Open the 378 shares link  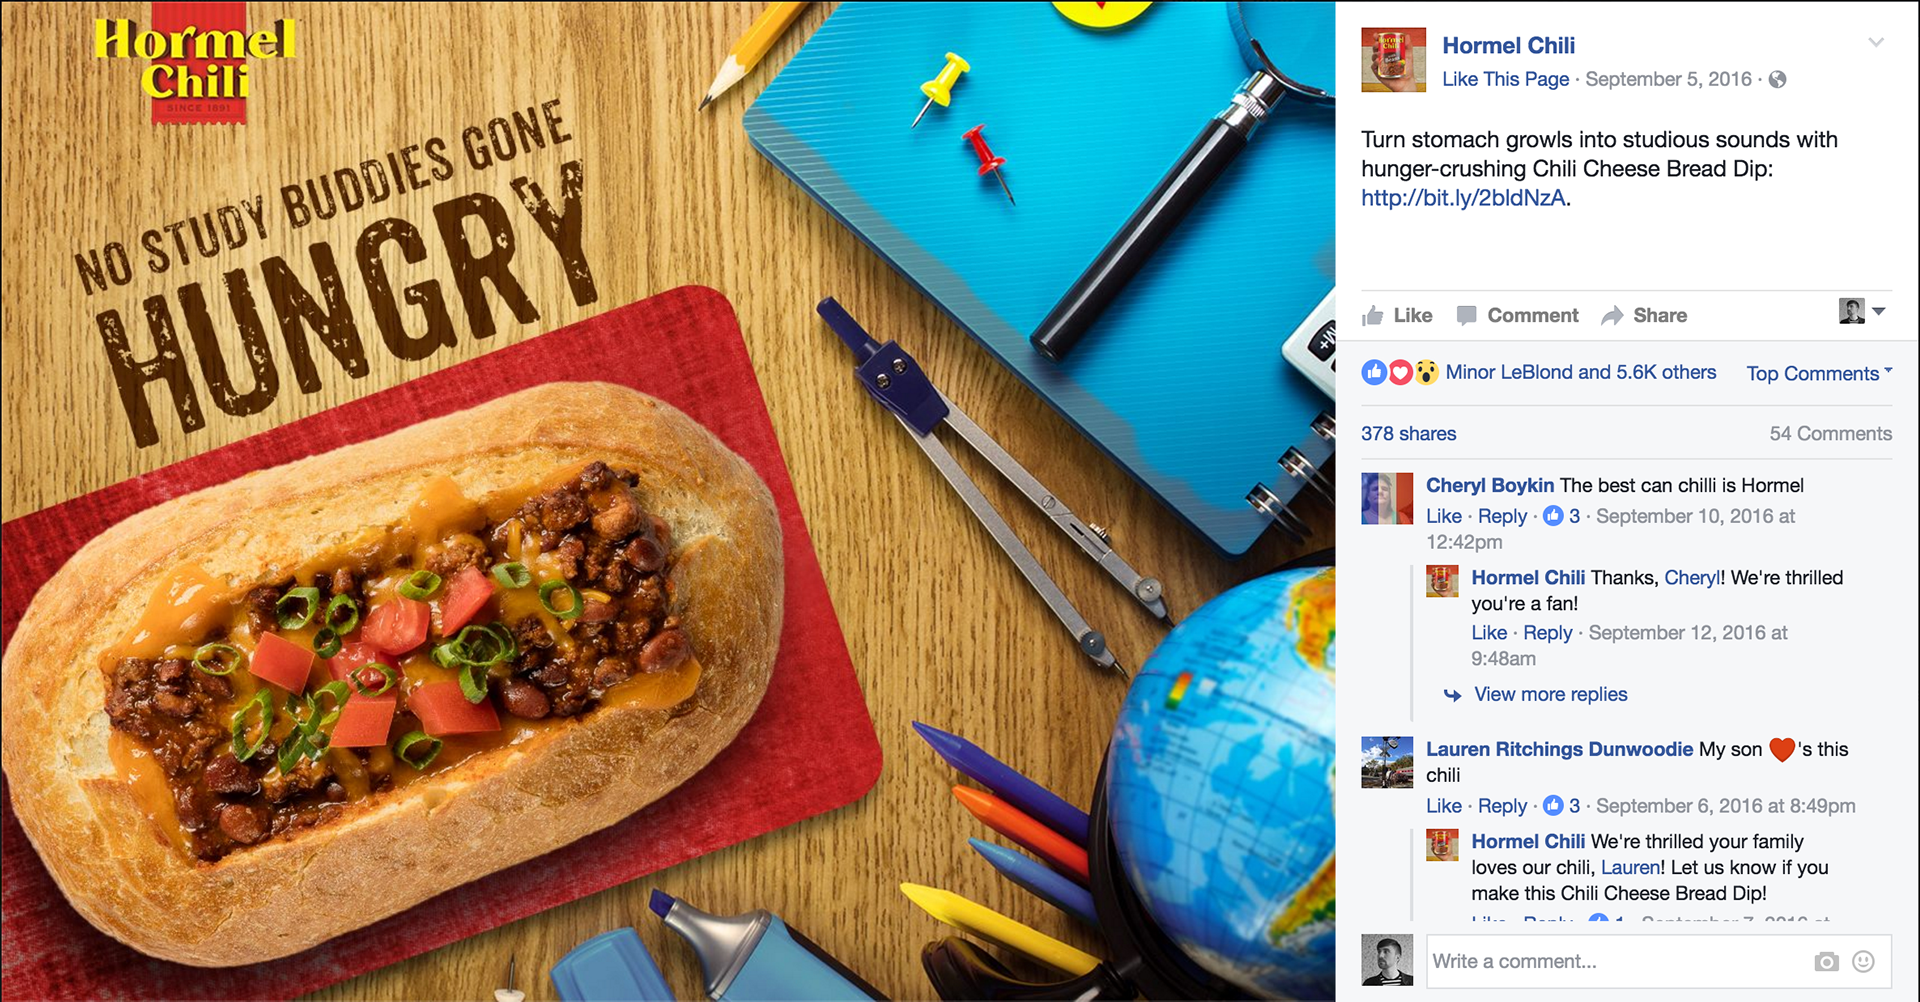click(1408, 434)
